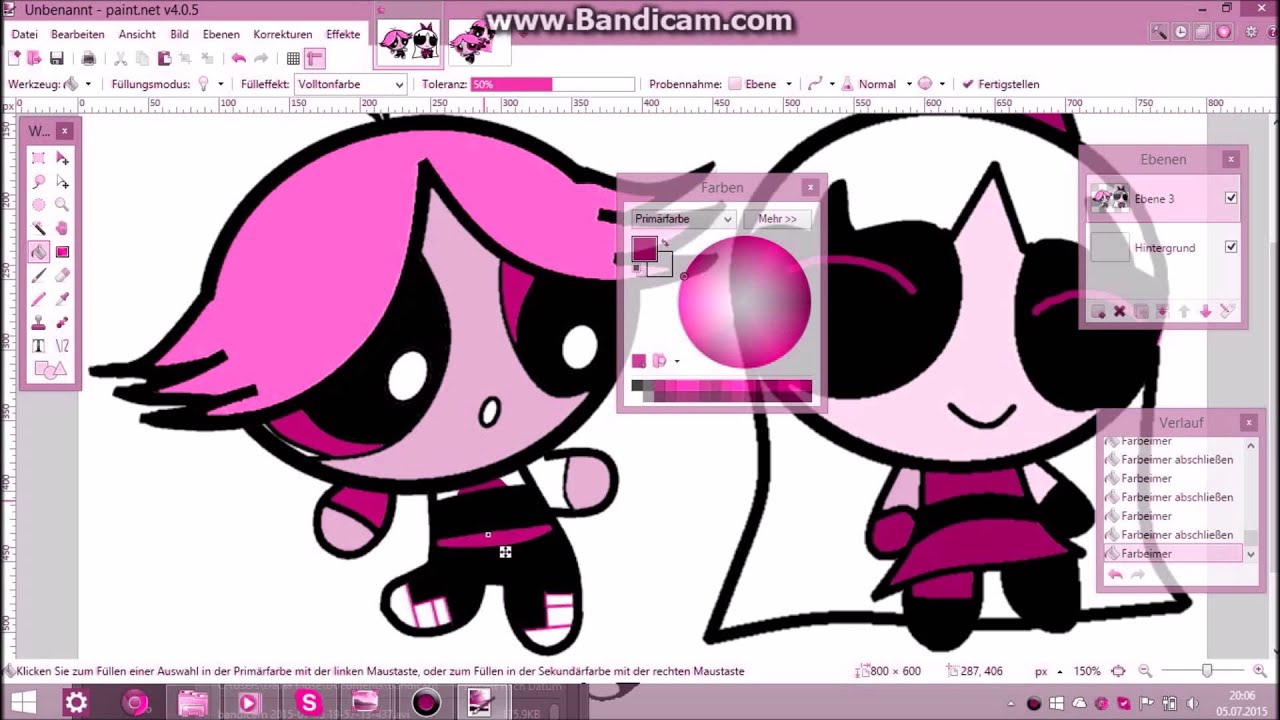Screen dimensions: 1280x720
Task: Select the Shapes tool
Action: coord(50,370)
